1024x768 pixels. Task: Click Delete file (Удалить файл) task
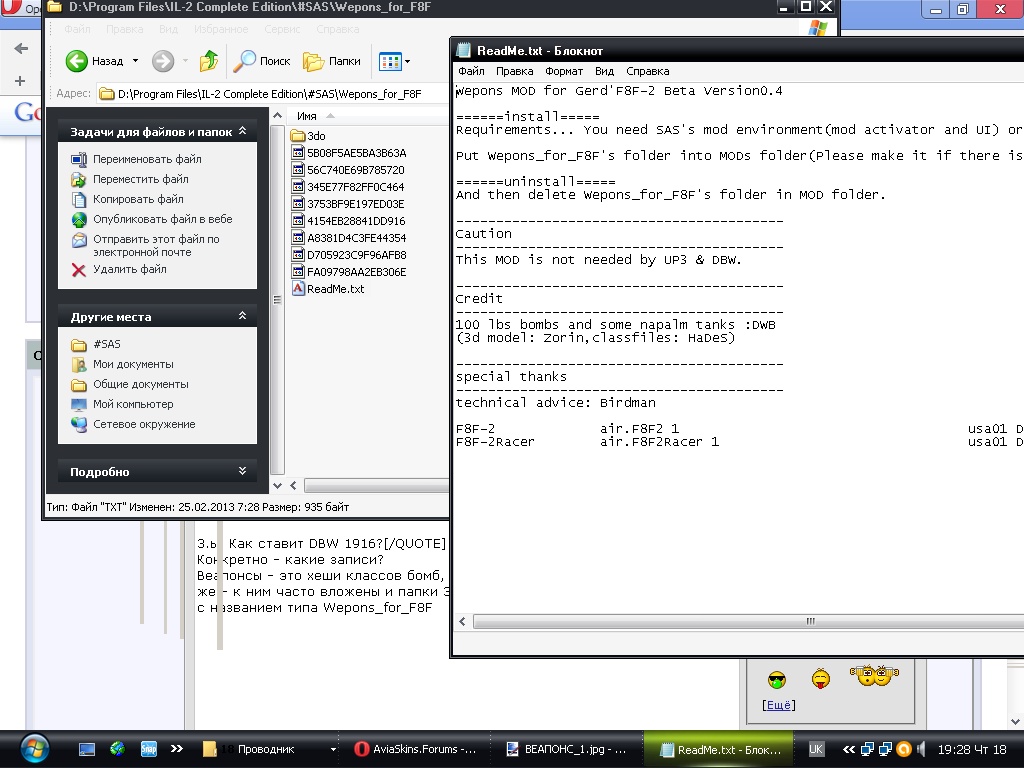pos(129,269)
